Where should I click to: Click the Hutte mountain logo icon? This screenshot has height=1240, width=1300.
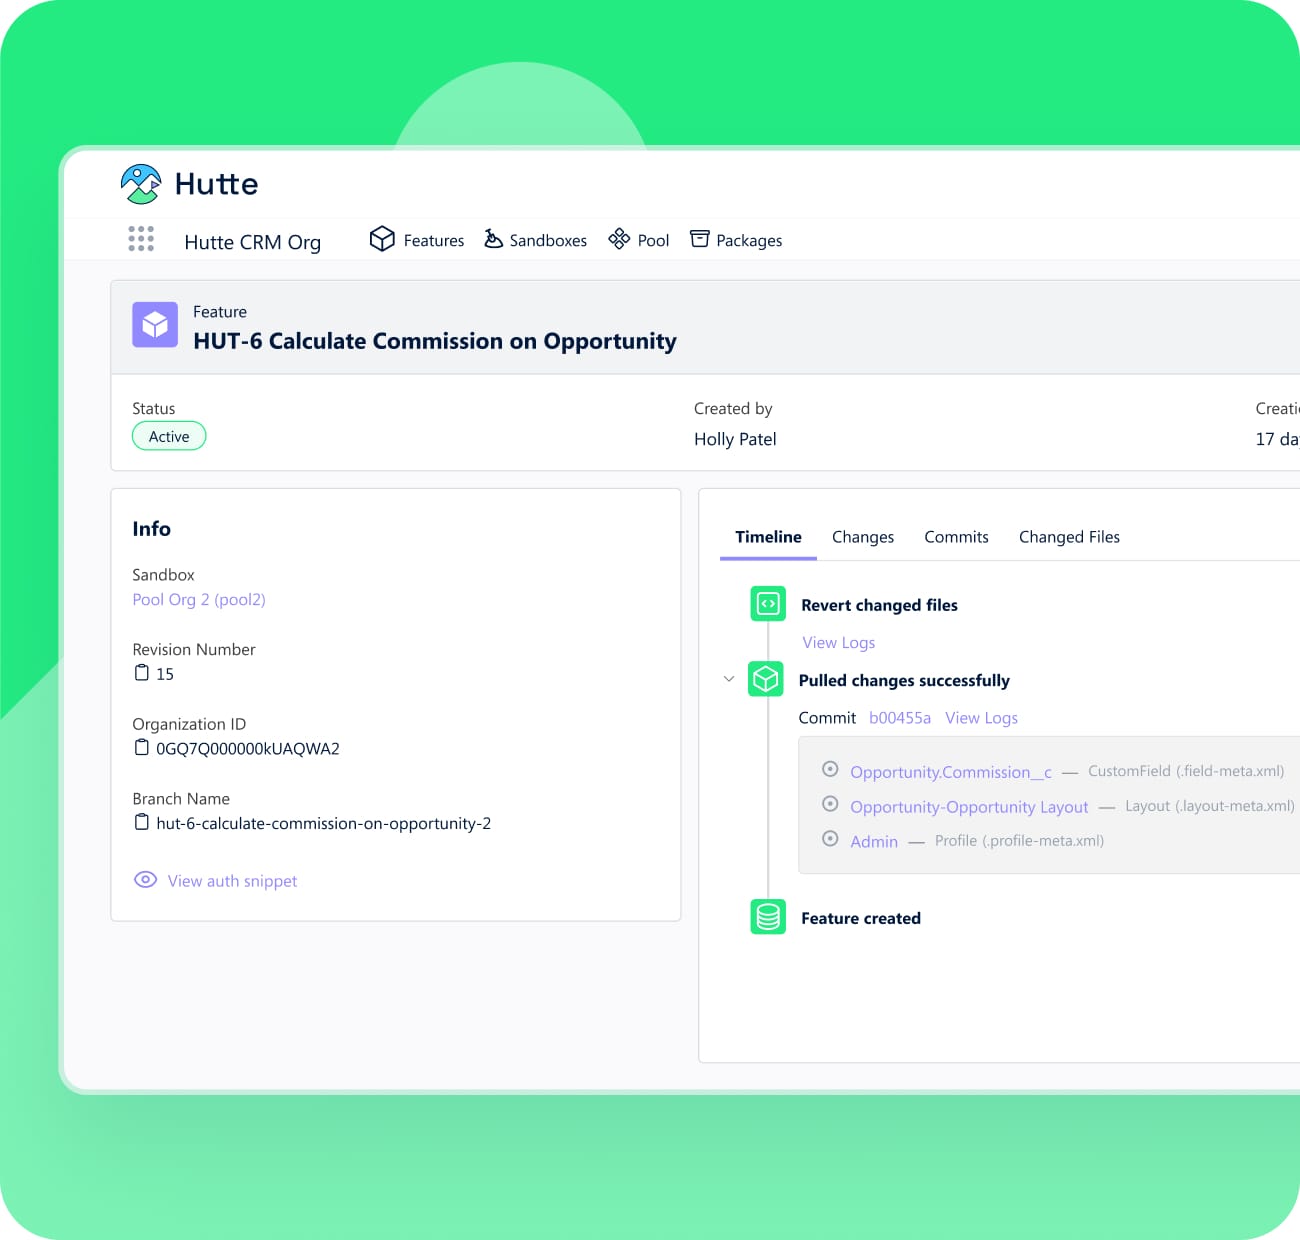tap(141, 184)
